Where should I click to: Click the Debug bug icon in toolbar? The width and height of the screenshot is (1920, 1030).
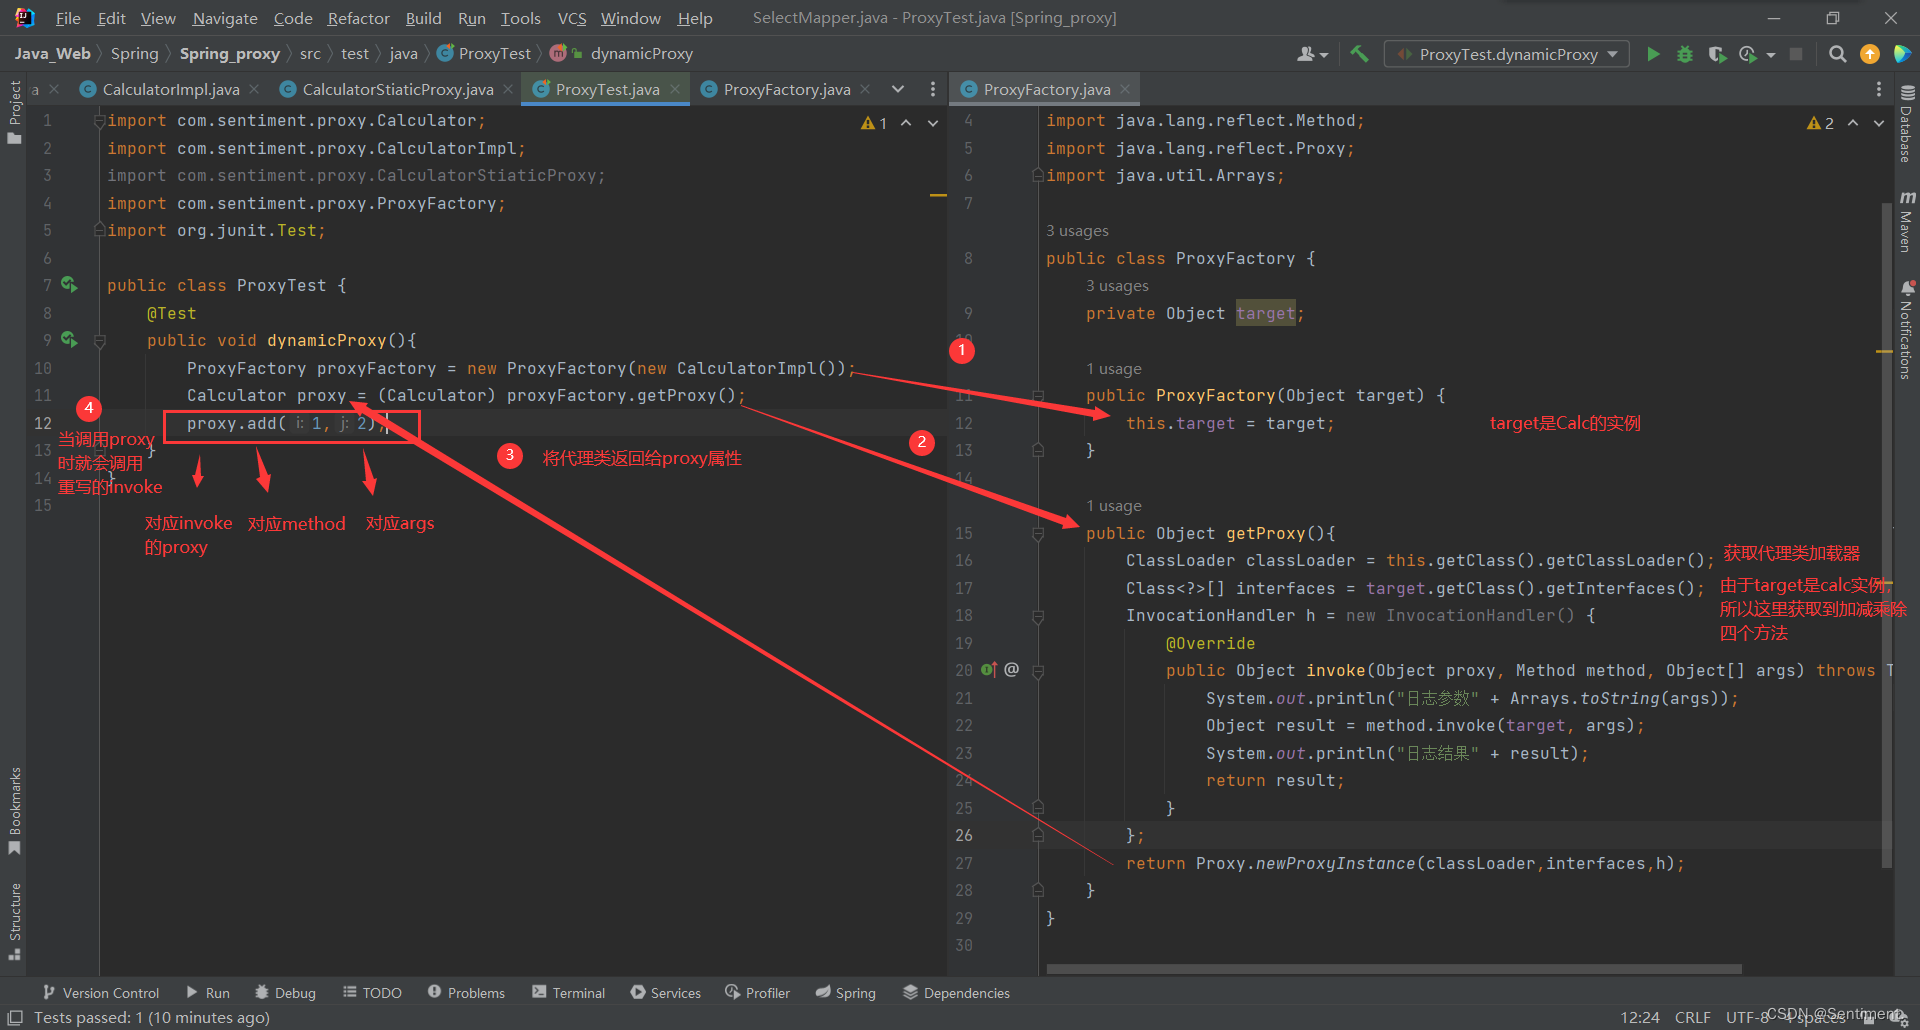click(x=1685, y=54)
